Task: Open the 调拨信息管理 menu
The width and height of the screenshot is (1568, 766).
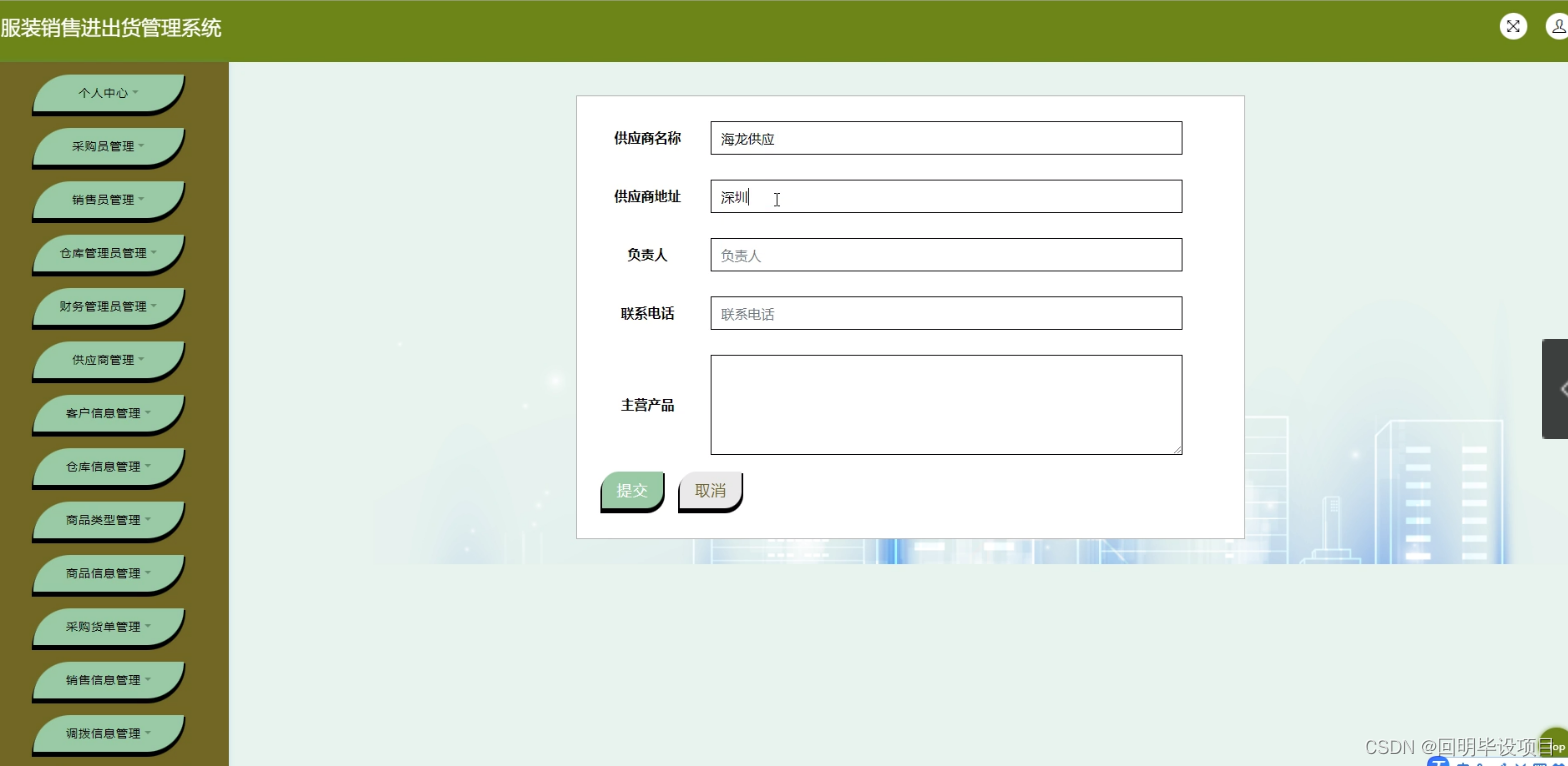Action: click(x=109, y=733)
